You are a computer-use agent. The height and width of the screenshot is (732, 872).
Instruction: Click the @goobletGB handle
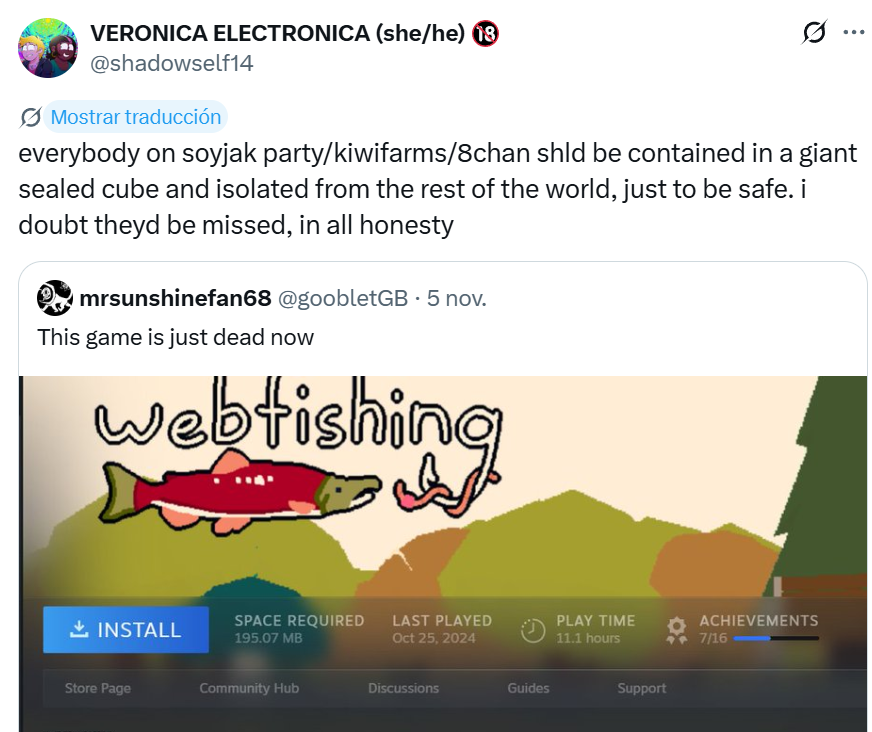click(343, 299)
